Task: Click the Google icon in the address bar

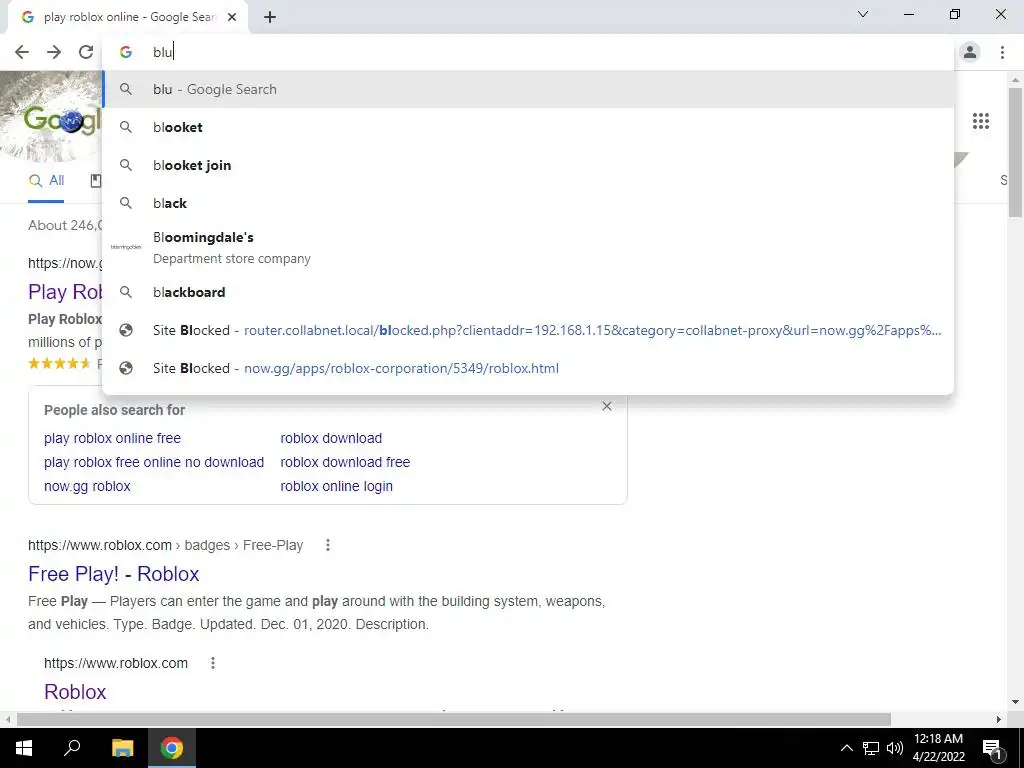Action: [x=126, y=52]
